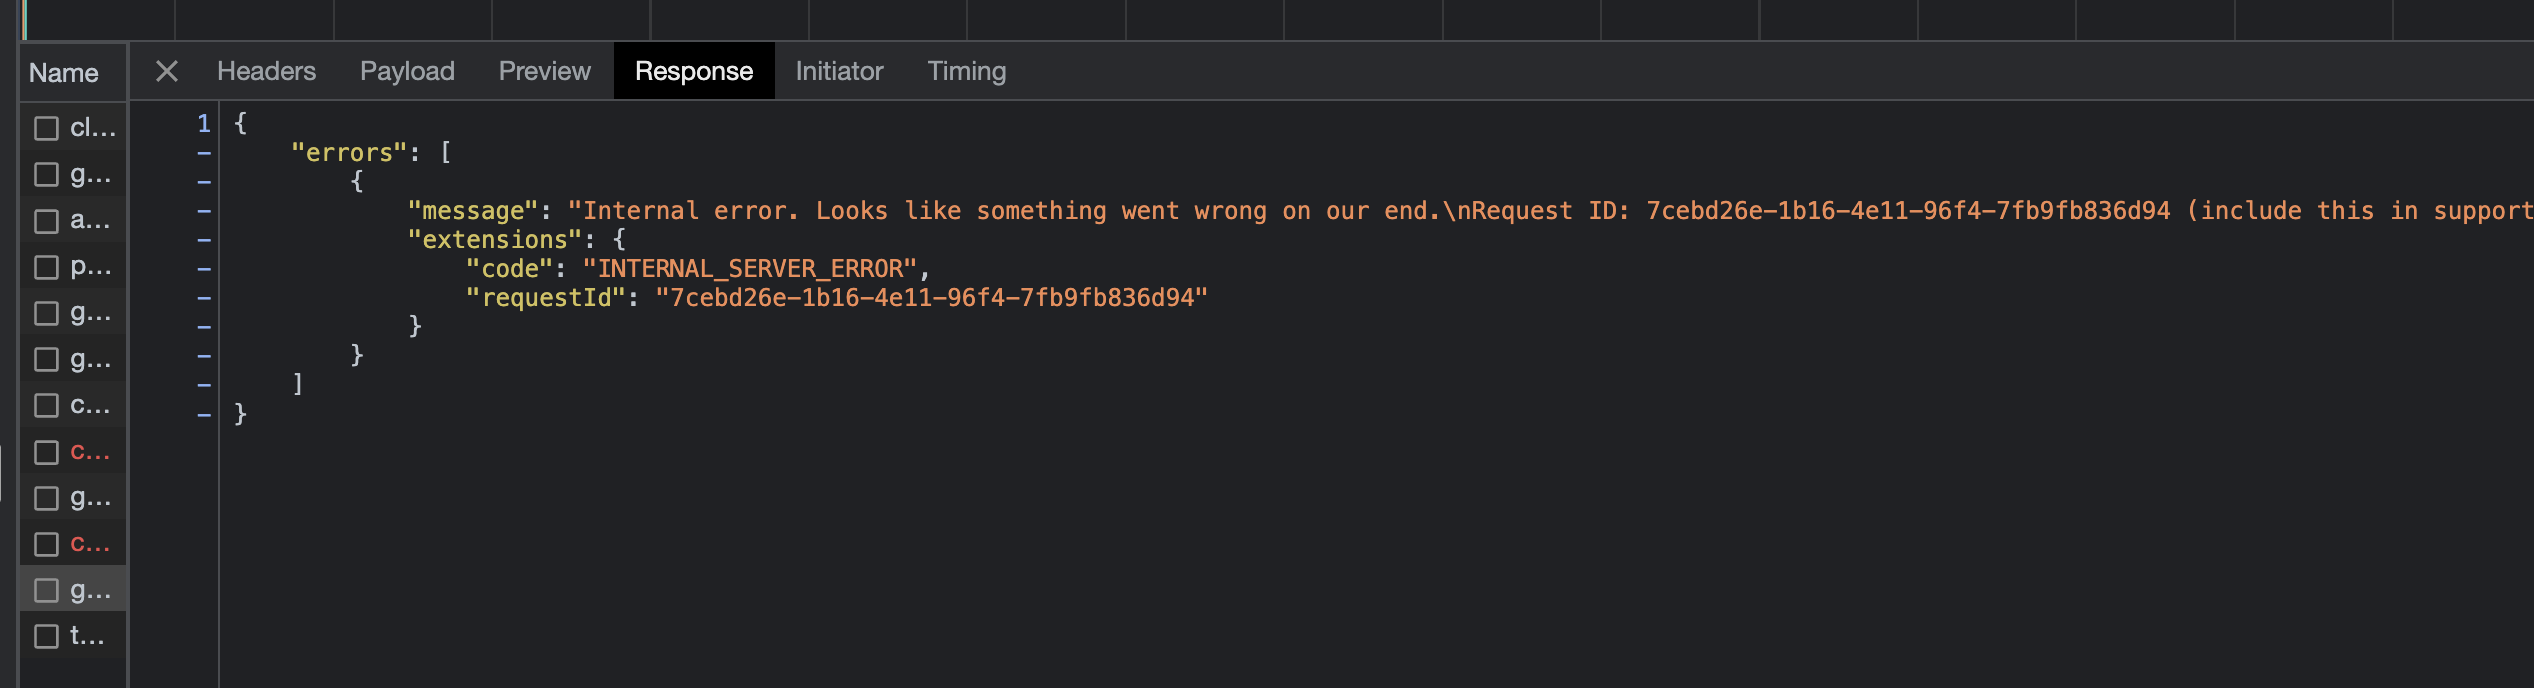Inspect the Timing tab
Viewport: 2534px width, 688px height.
(x=966, y=71)
